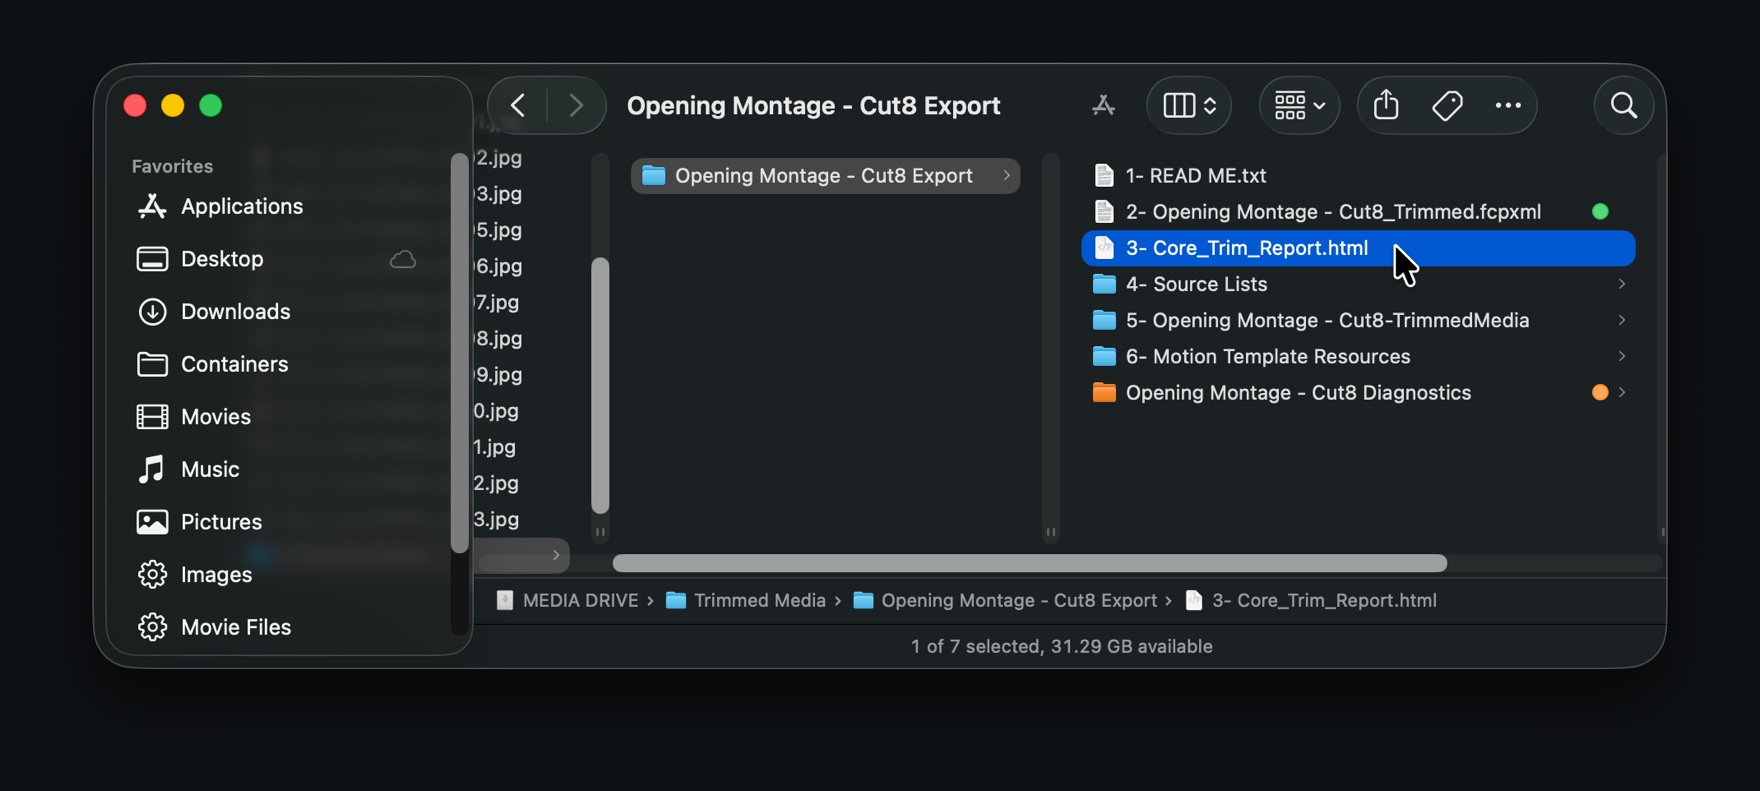Select Opening Montage - Cut8 Export folder in column
This screenshot has width=1760, height=791.
click(826, 176)
